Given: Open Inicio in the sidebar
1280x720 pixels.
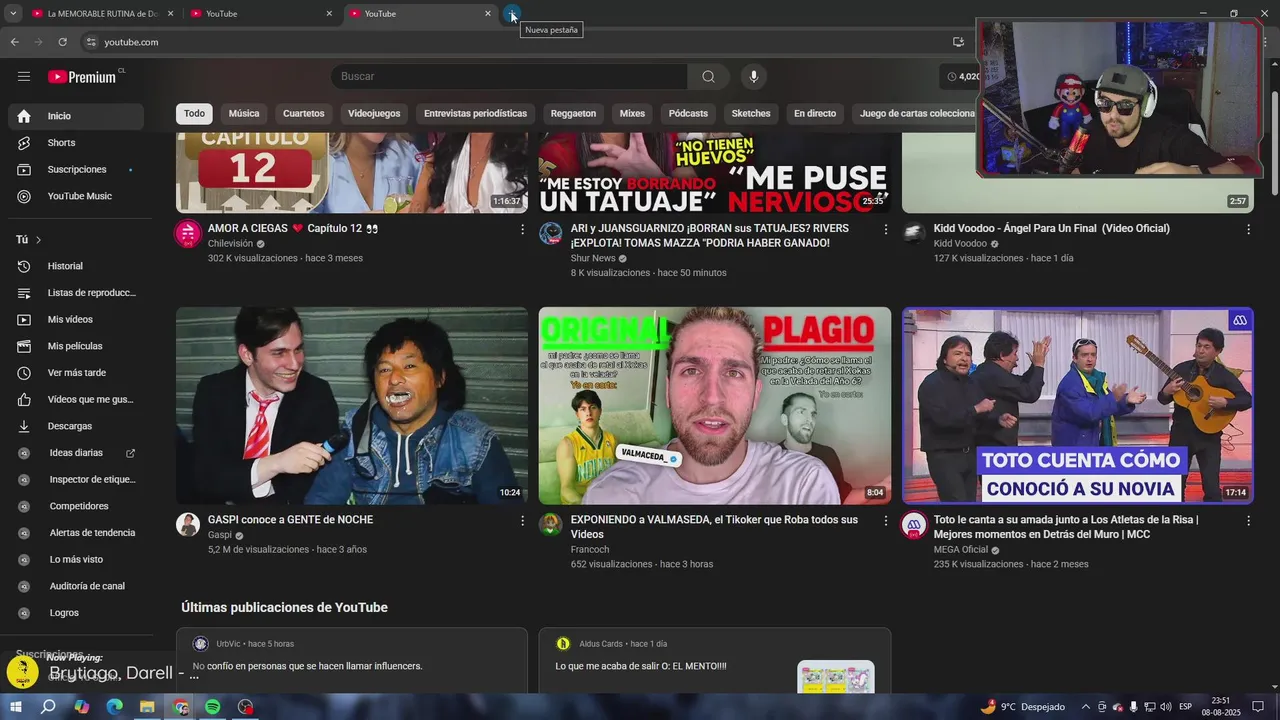Looking at the screenshot, I should tap(76, 116).
